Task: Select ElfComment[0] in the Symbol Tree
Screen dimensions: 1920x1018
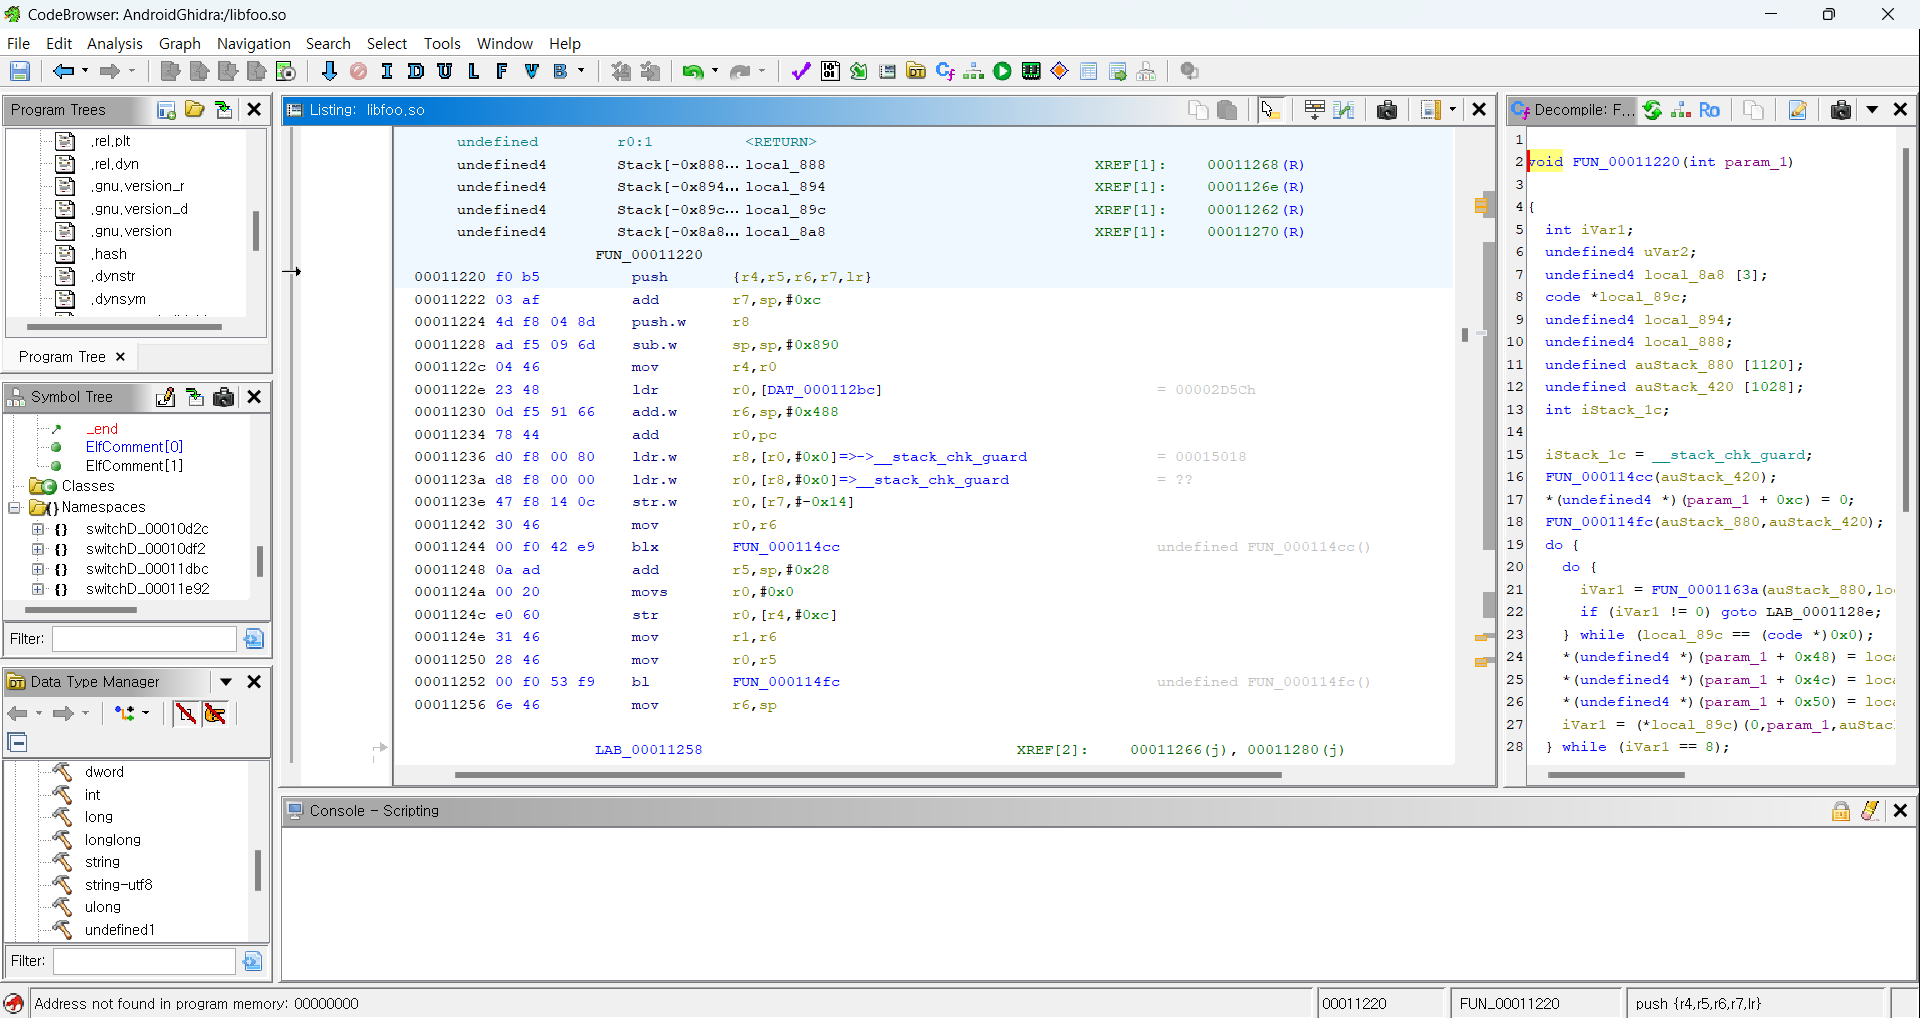Action: (x=134, y=447)
